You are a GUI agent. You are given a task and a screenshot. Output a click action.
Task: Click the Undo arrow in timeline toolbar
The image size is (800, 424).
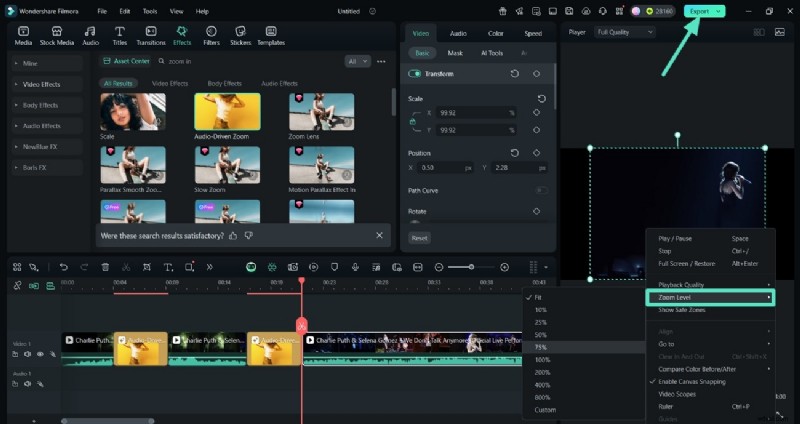pos(63,267)
